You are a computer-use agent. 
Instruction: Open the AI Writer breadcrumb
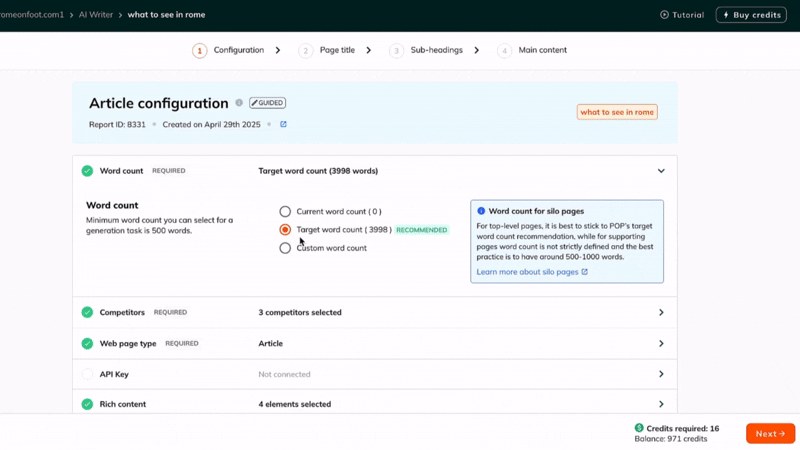click(95, 15)
